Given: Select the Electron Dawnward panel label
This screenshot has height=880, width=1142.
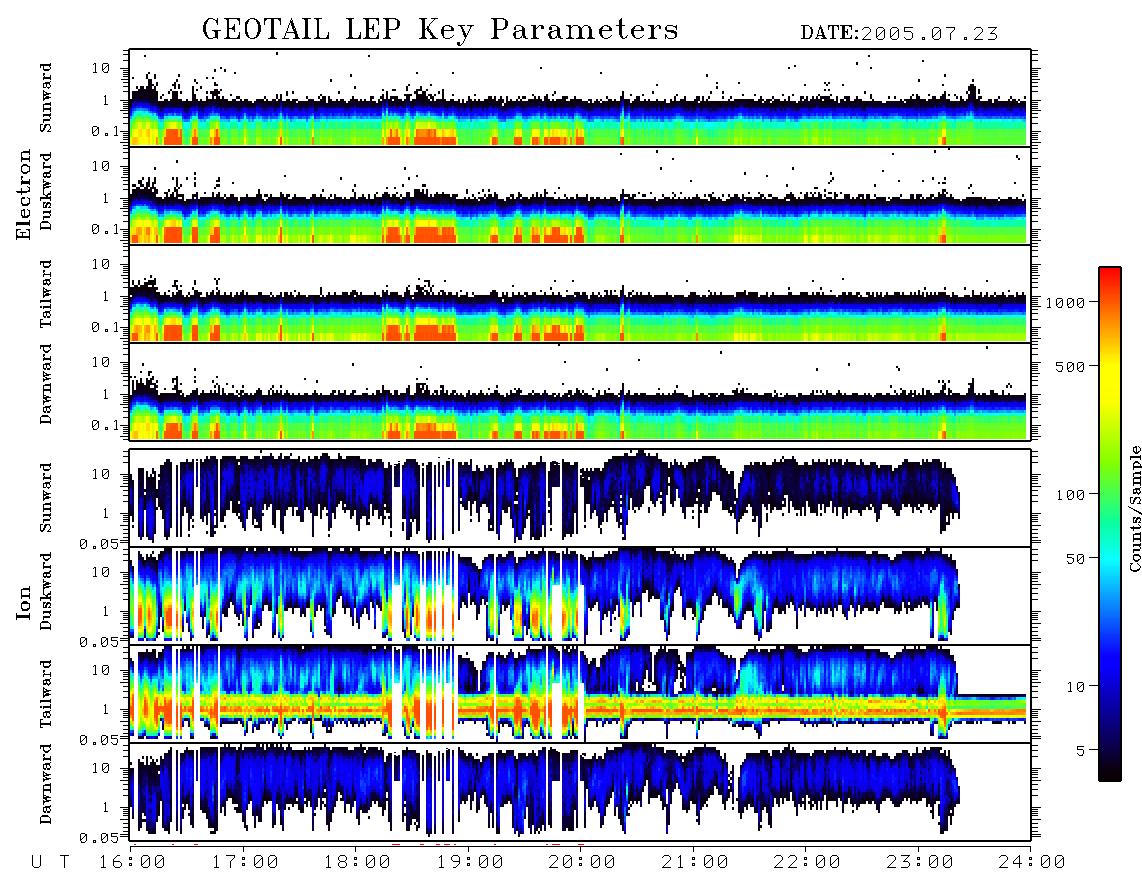Looking at the screenshot, I should 46,384.
